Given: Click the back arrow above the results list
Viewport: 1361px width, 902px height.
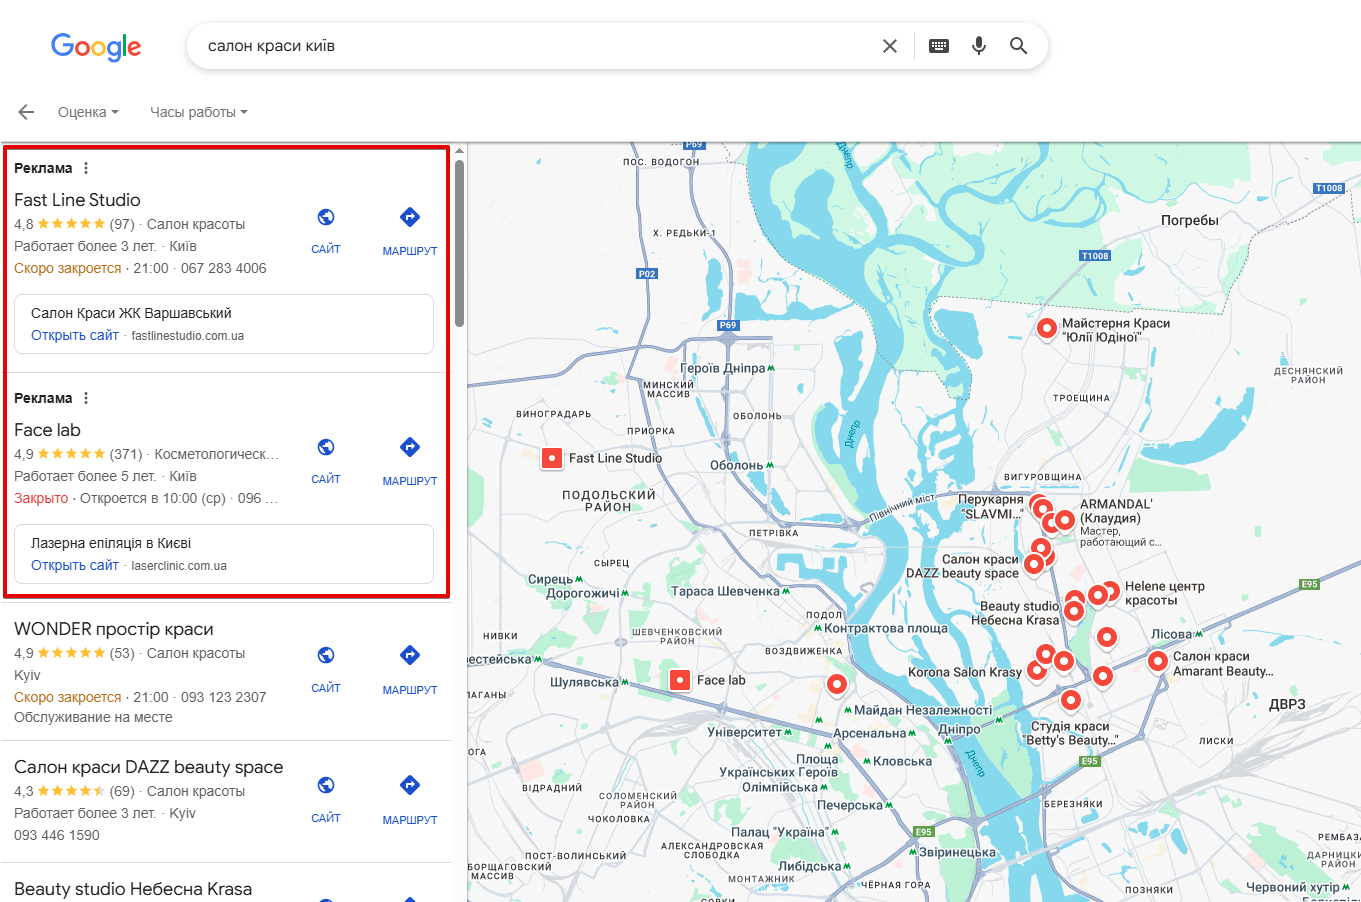Looking at the screenshot, I should [25, 111].
